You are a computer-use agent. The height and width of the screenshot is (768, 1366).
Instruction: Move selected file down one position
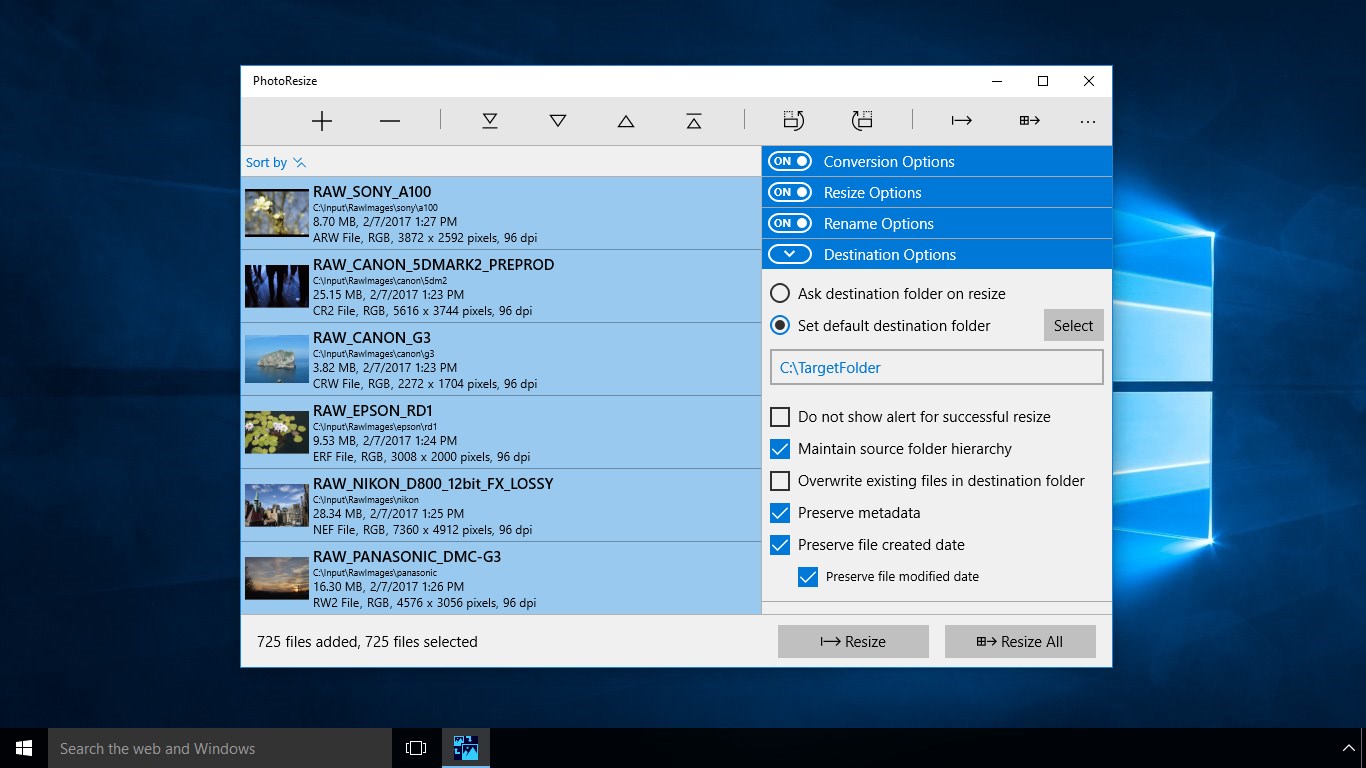click(558, 121)
